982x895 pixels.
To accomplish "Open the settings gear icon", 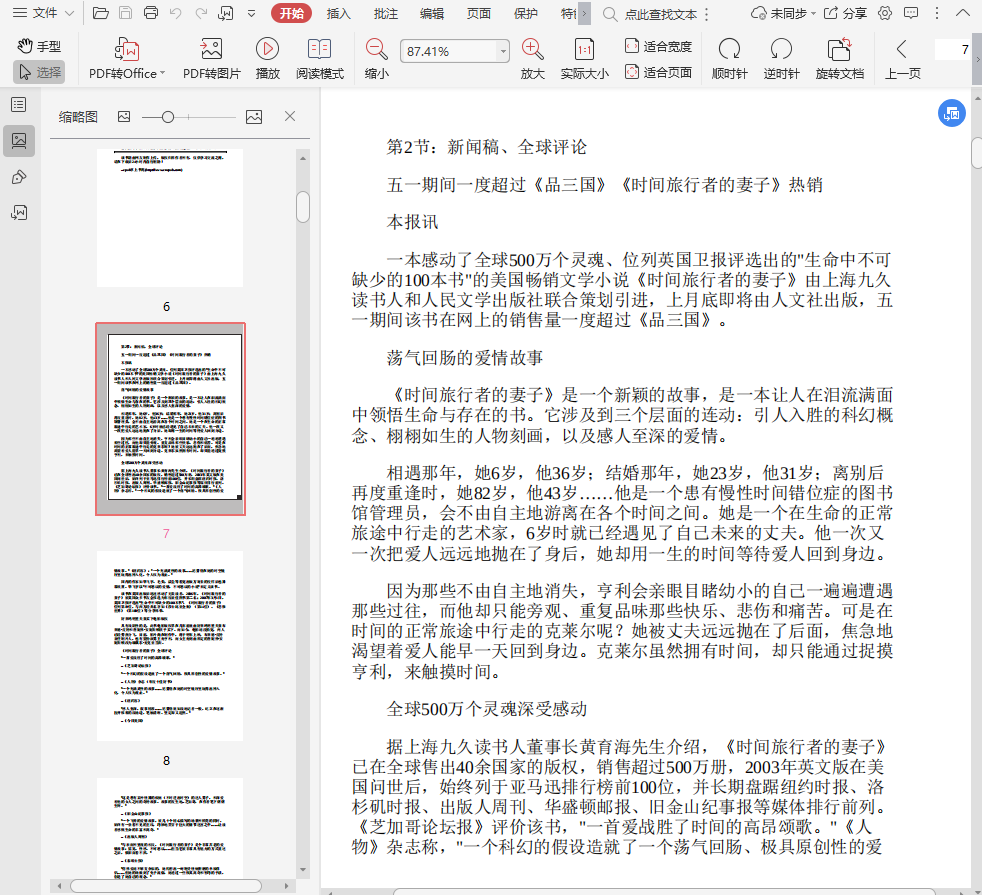I will pyautogui.click(x=885, y=13).
